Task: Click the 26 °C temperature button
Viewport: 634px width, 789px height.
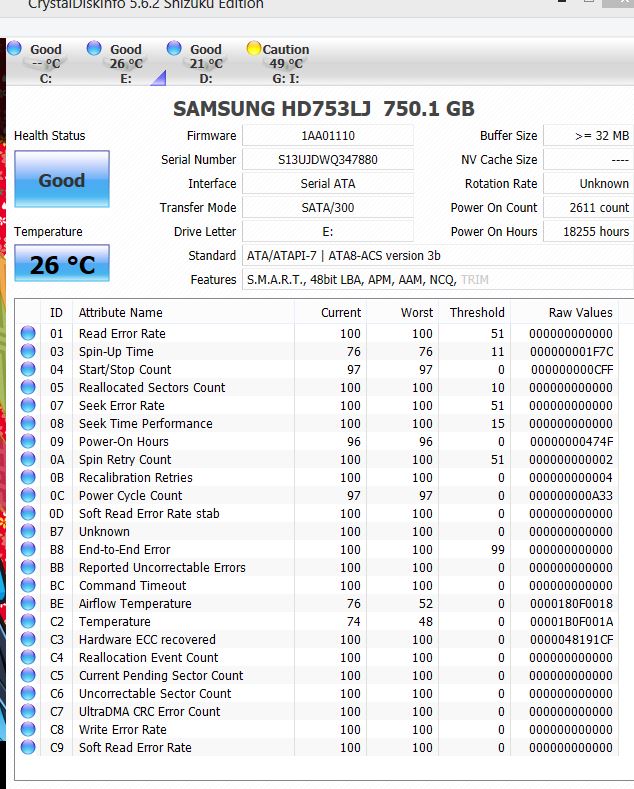Action: [62, 265]
